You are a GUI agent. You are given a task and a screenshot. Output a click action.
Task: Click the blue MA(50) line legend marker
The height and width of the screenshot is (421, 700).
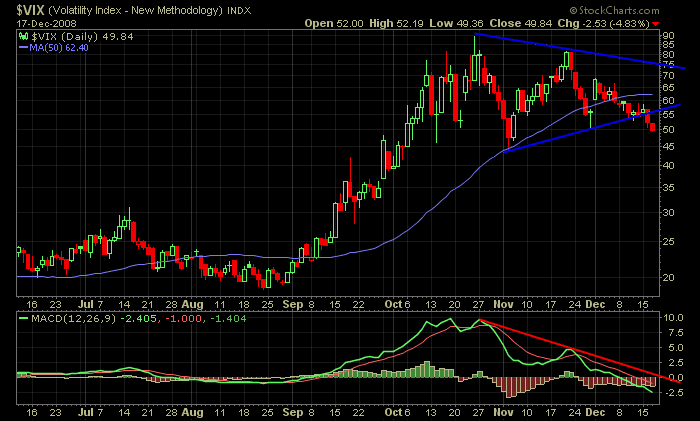pyautogui.click(x=23, y=47)
